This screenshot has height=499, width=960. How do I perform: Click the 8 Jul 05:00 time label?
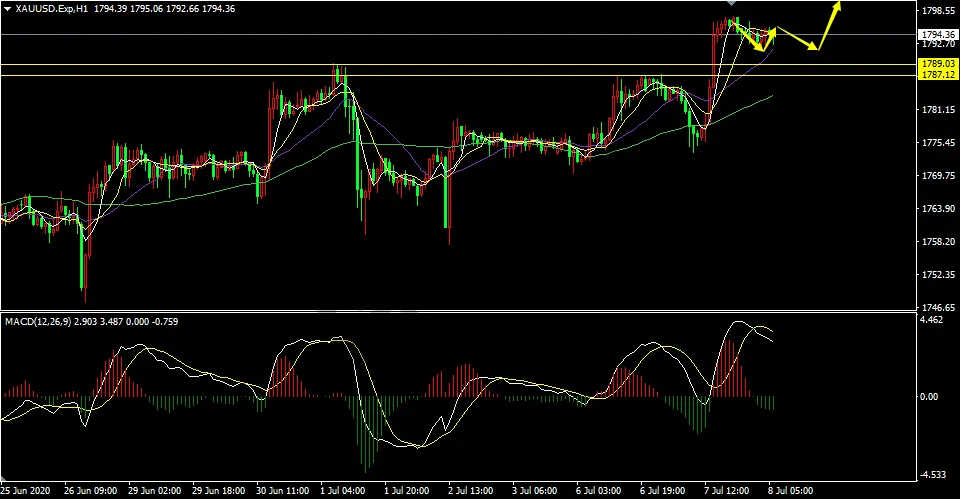(791, 491)
